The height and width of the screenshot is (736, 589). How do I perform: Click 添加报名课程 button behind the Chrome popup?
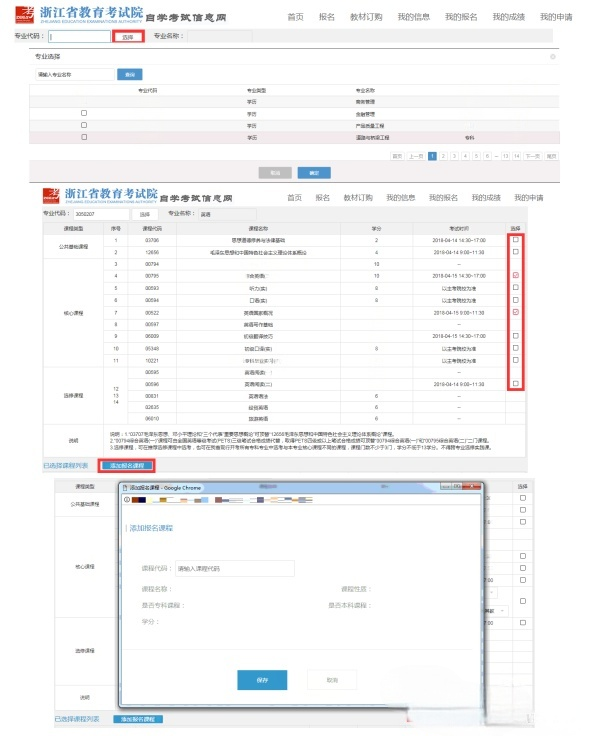point(138,719)
